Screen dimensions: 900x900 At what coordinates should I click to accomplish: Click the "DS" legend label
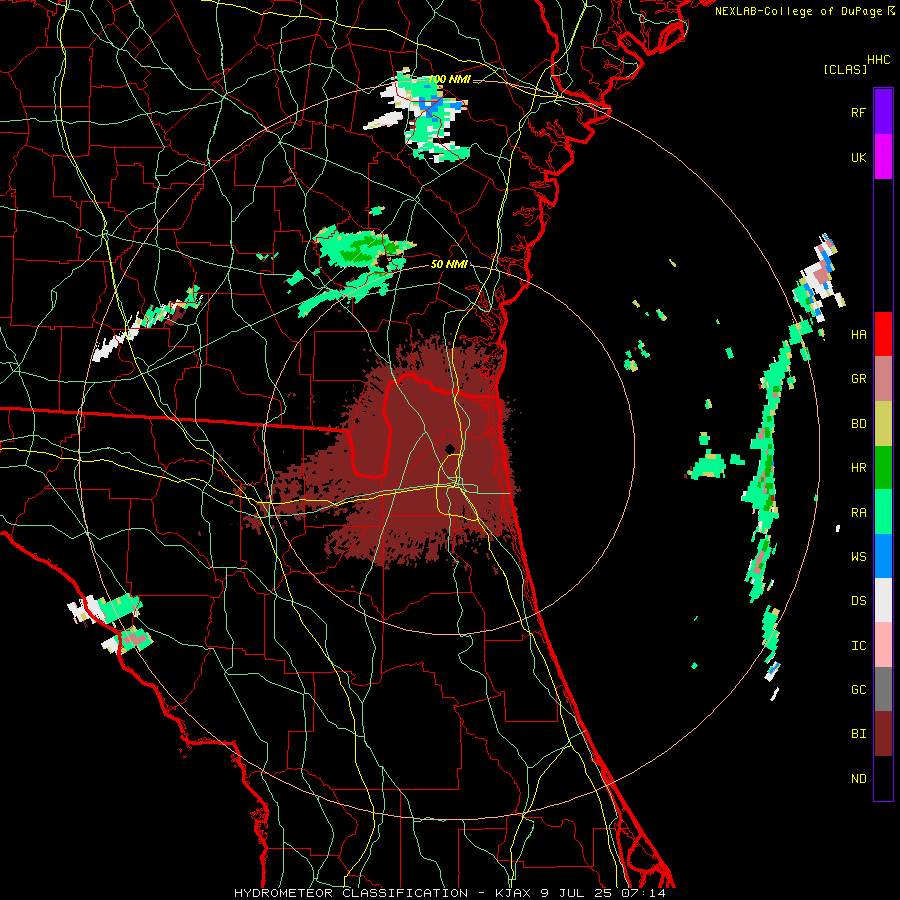(858, 601)
